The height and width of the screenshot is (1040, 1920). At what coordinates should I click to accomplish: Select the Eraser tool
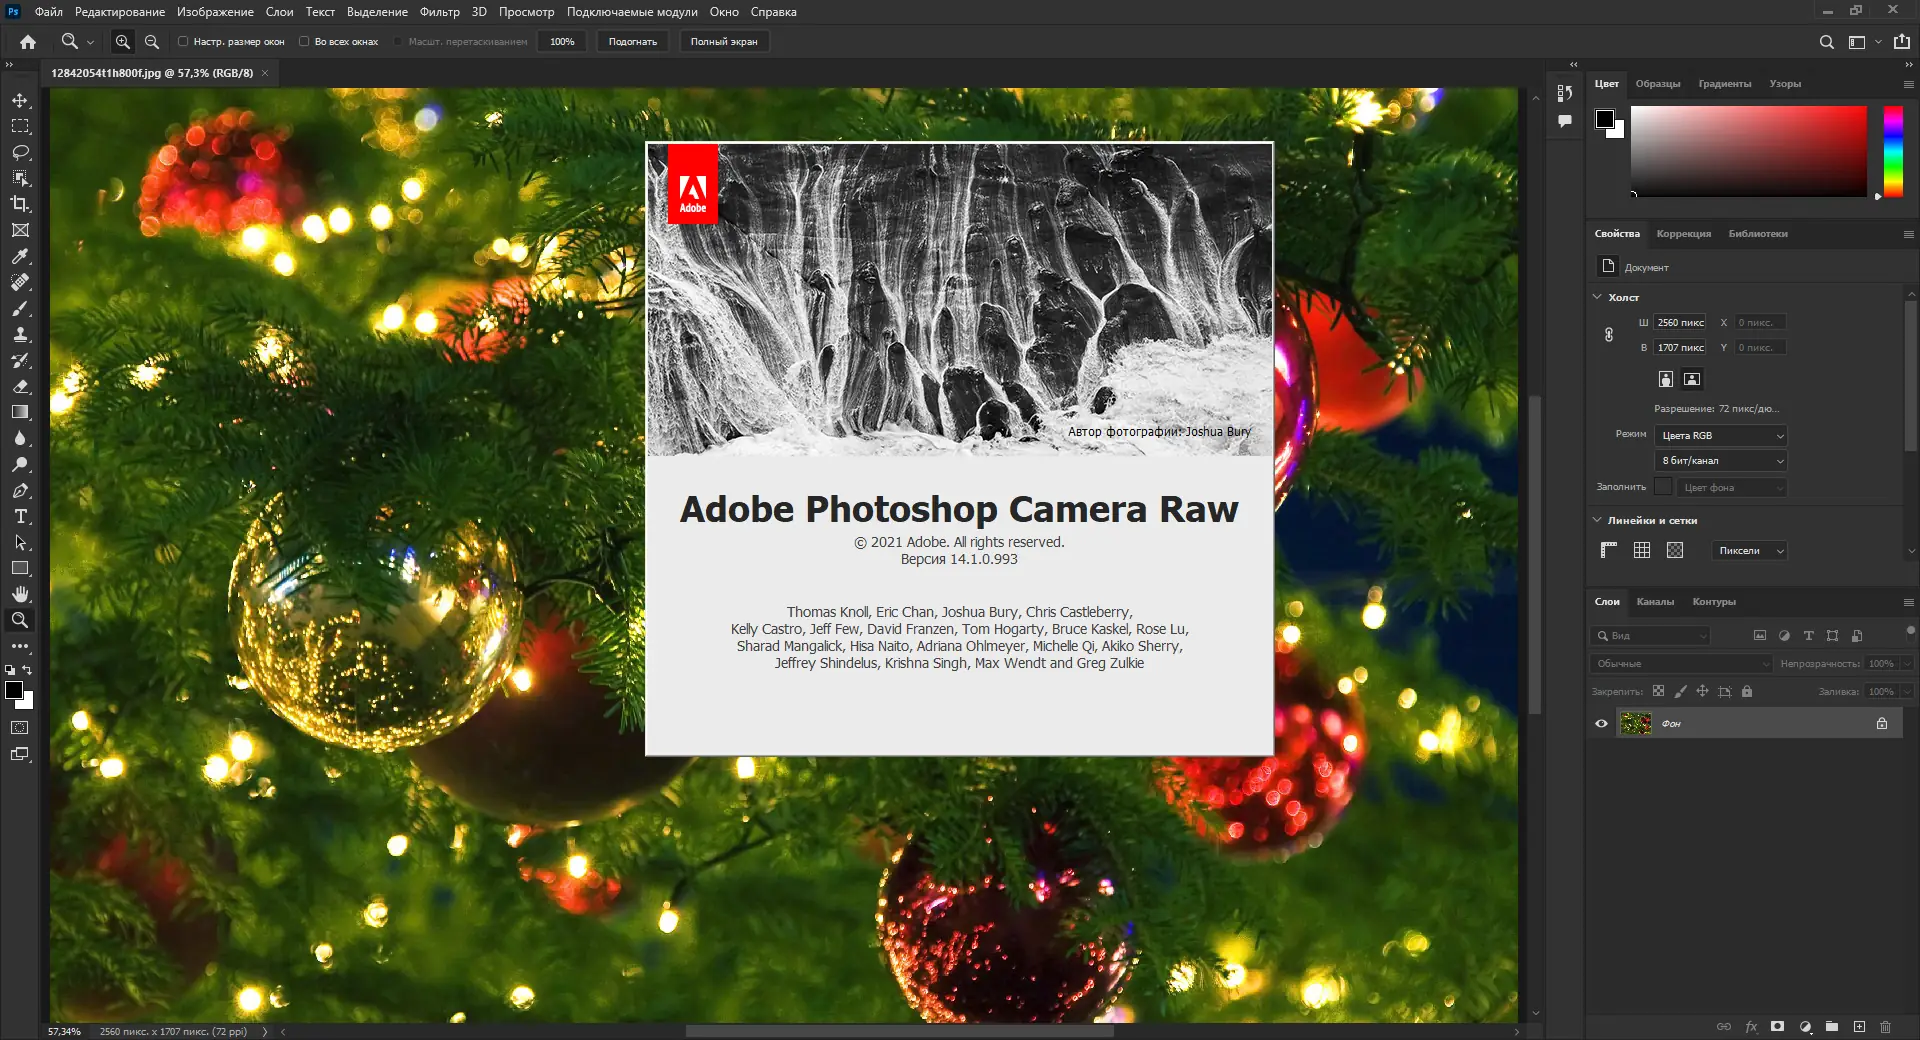pyautogui.click(x=20, y=387)
